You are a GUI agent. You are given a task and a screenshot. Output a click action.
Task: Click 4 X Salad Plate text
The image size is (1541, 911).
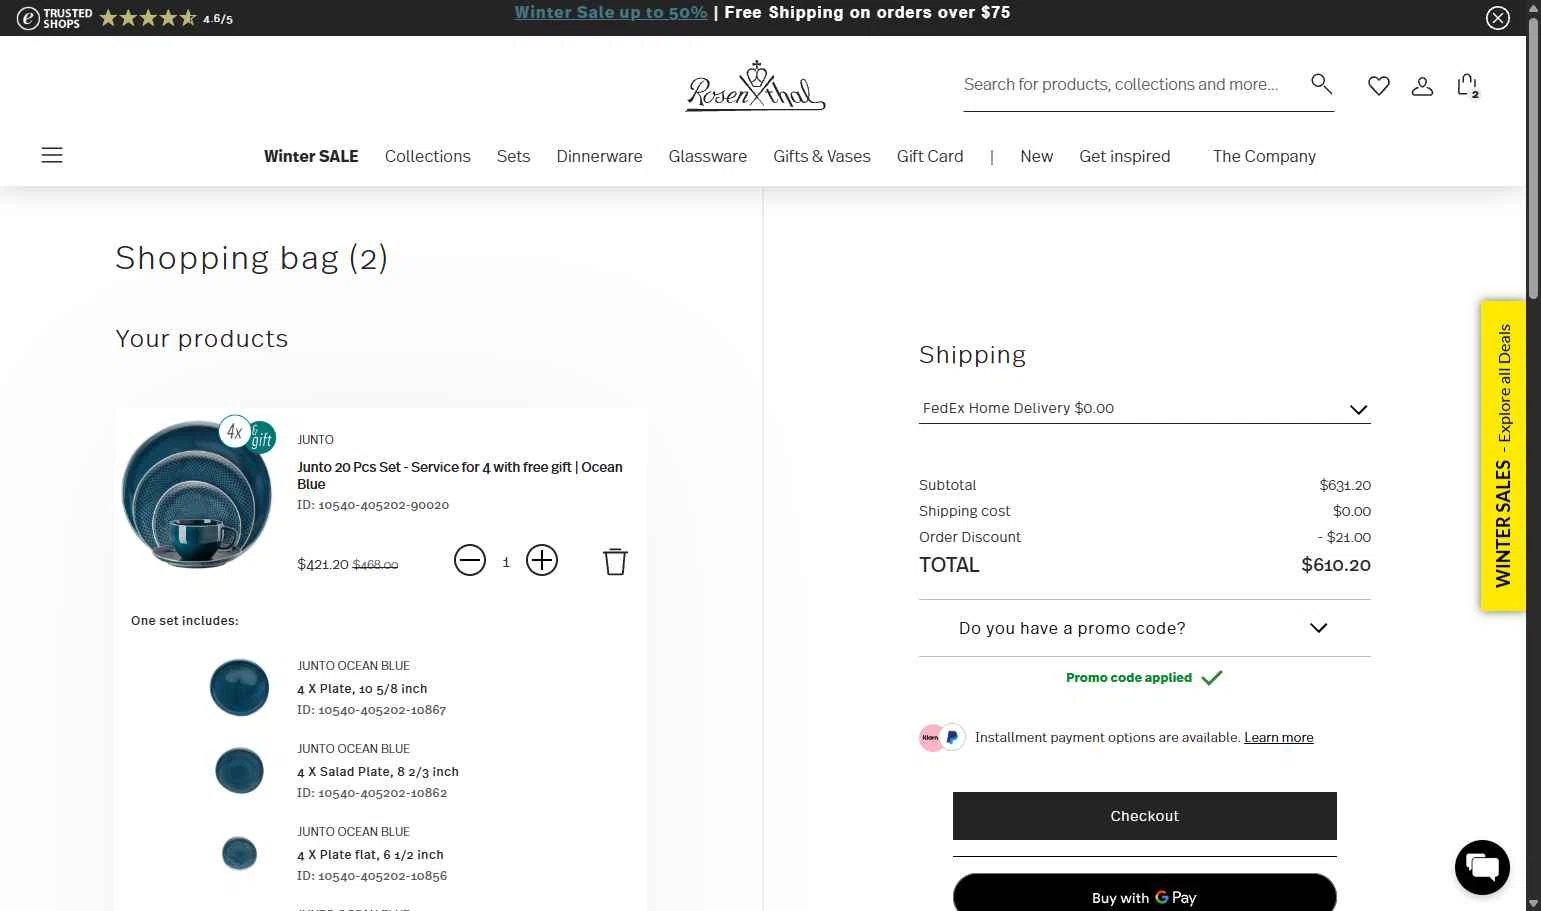coord(378,772)
